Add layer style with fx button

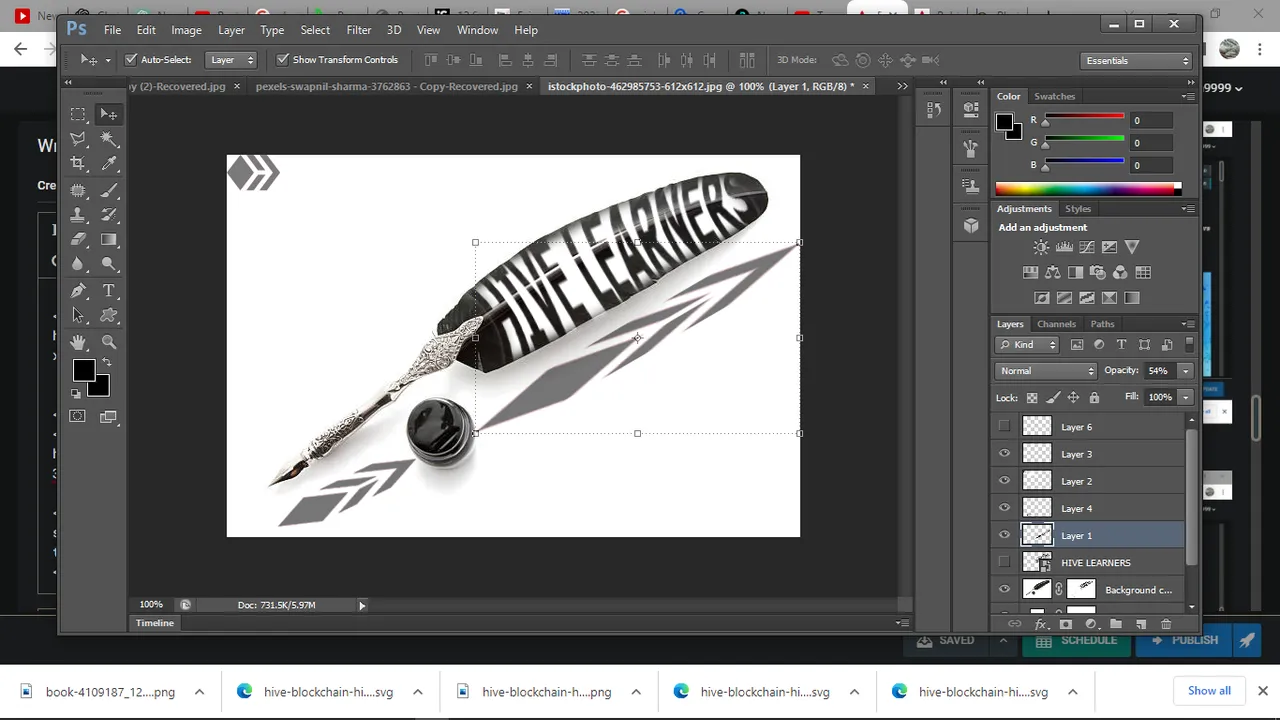1040,624
